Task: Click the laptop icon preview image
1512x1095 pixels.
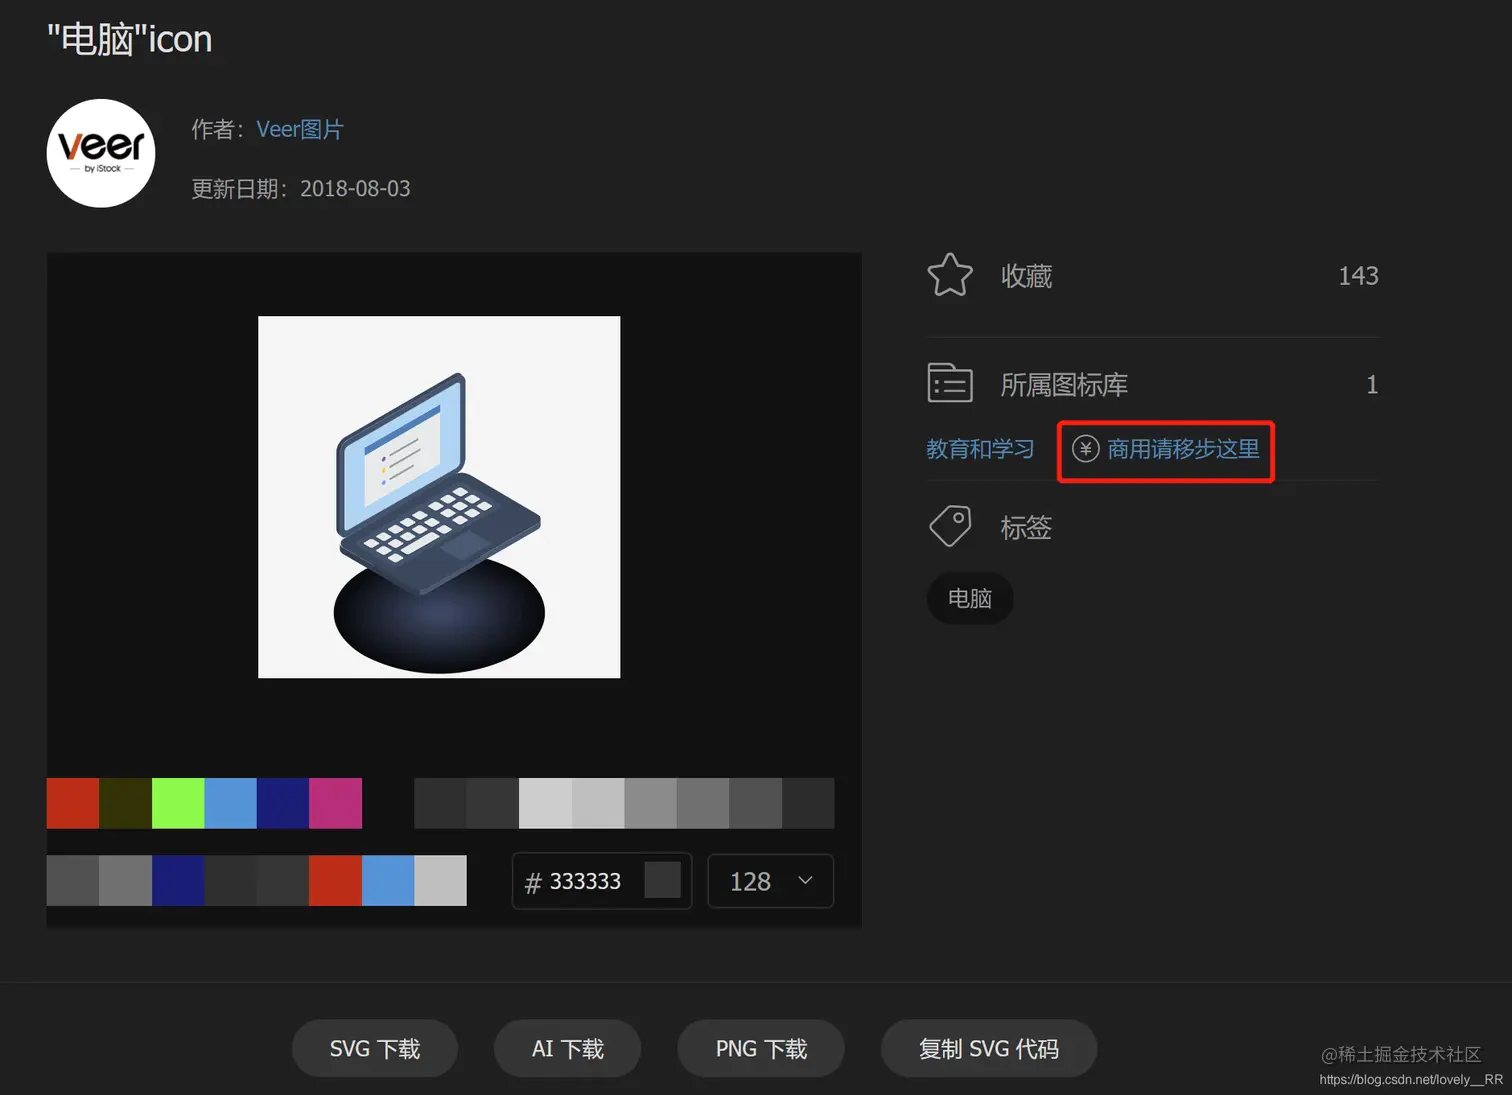Action: [x=438, y=496]
